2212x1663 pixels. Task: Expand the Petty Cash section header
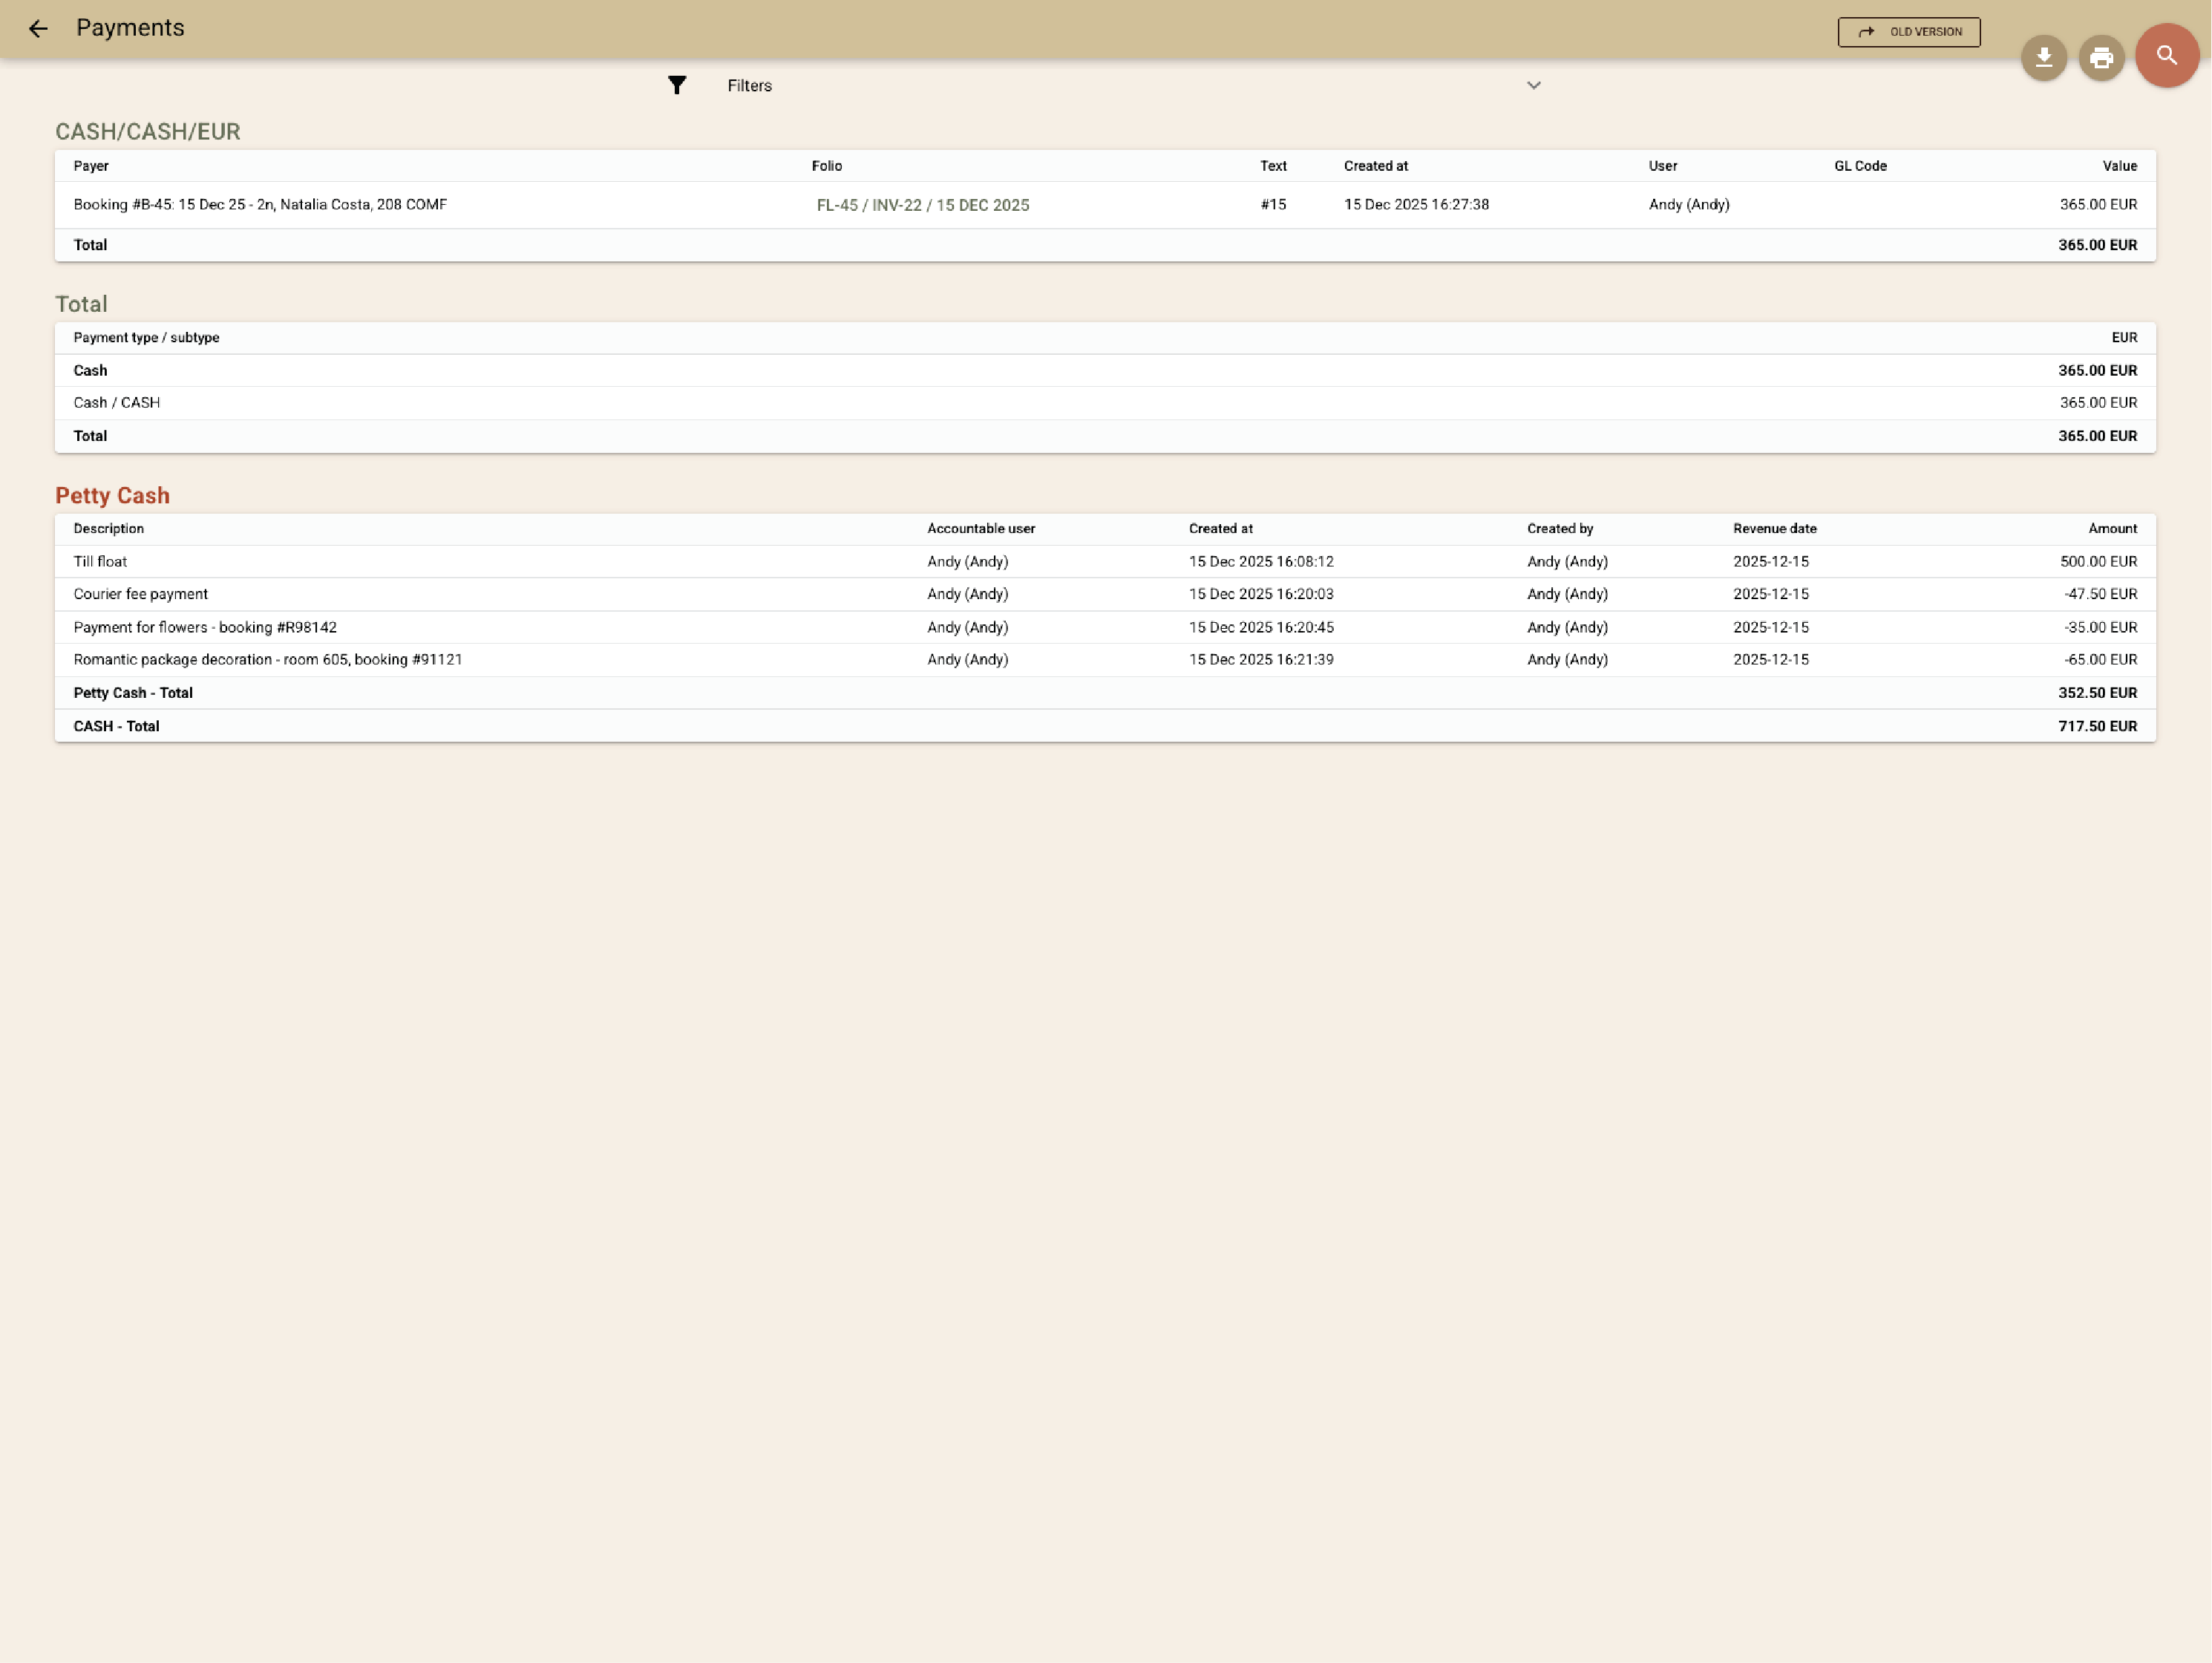(112, 495)
